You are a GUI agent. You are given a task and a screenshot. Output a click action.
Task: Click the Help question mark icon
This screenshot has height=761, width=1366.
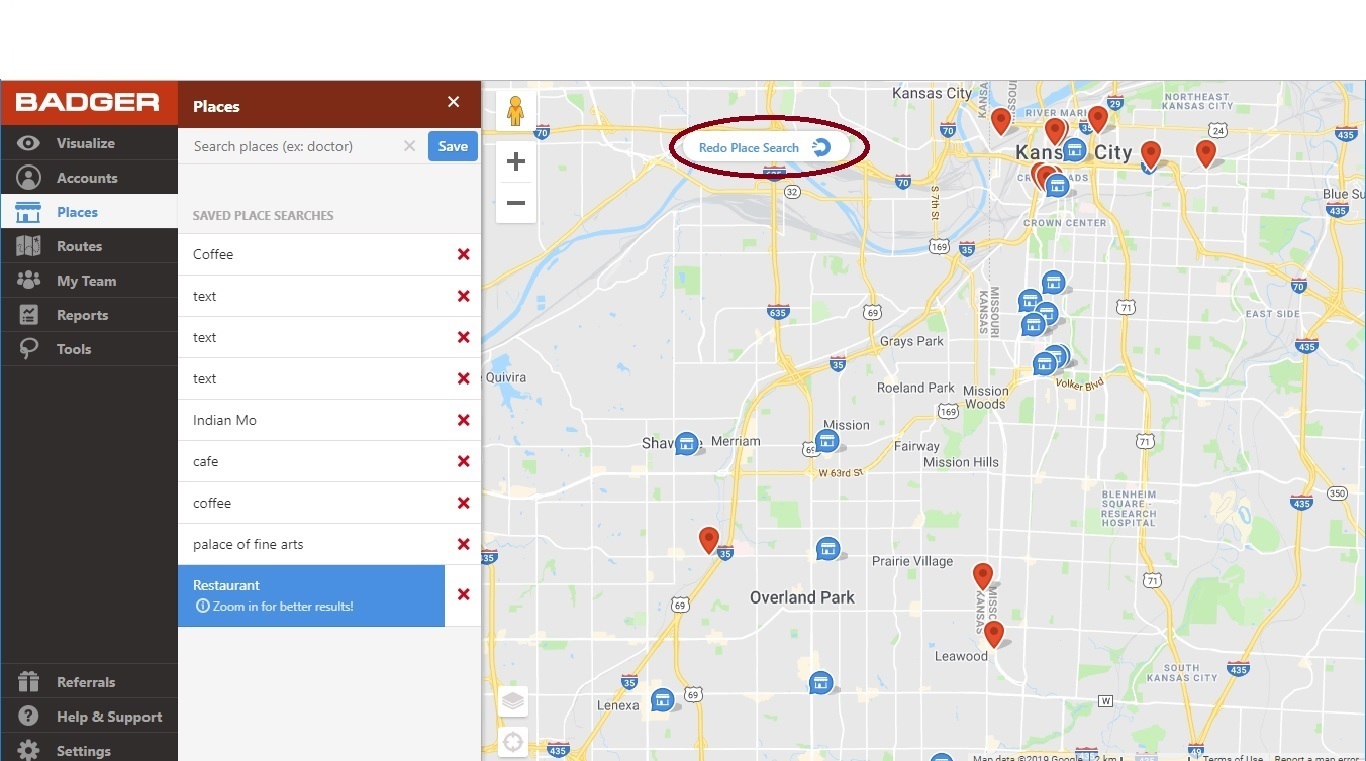pyautogui.click(x=28, y=716)
